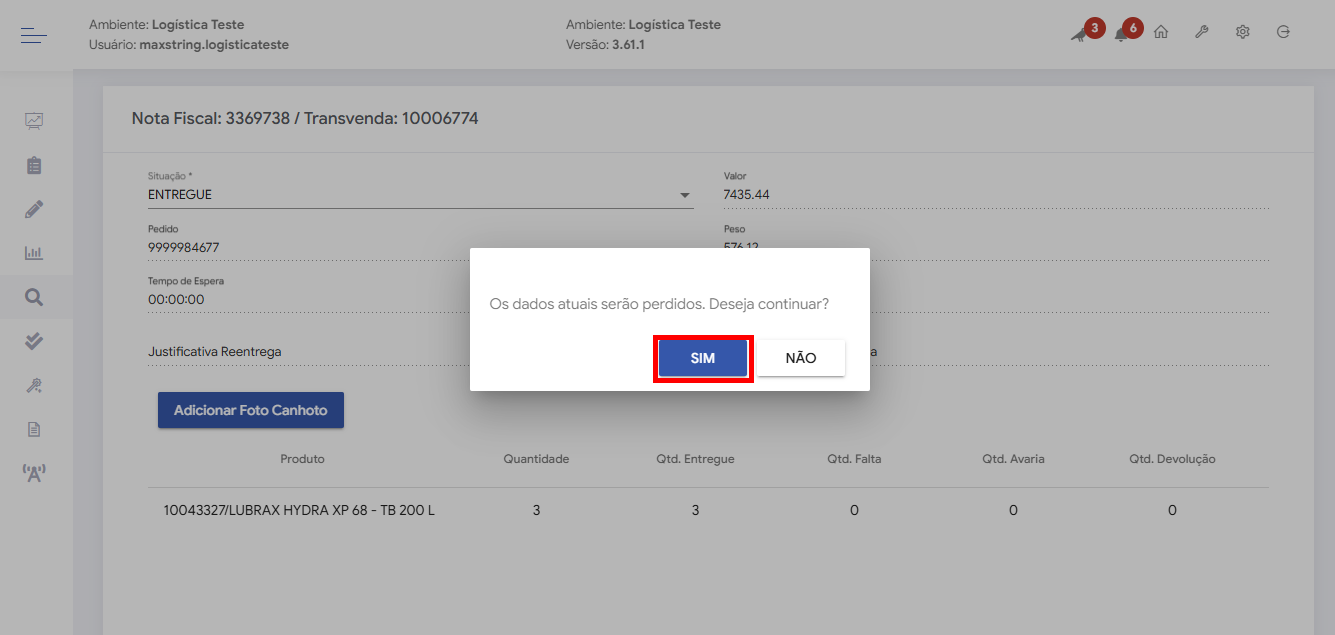
Task: Open the presentation chart sidebar icon
Action: coord(34,121)
